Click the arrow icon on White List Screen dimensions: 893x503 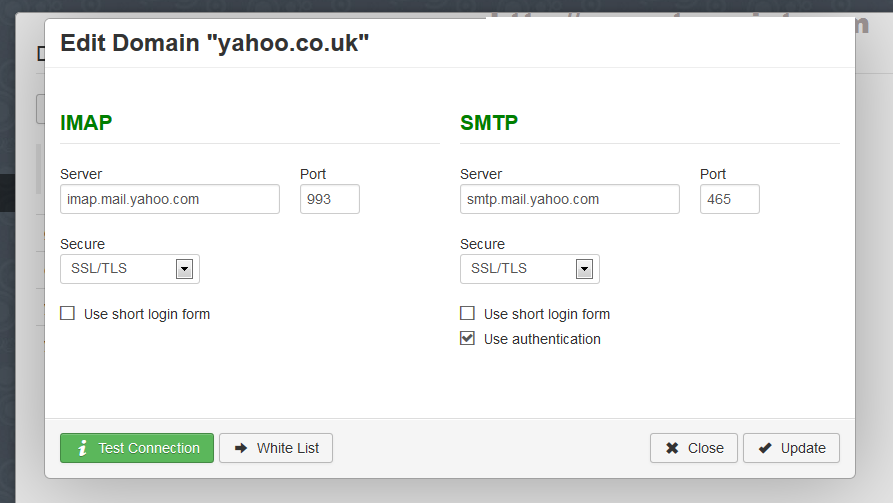click(x=241, y=448)
